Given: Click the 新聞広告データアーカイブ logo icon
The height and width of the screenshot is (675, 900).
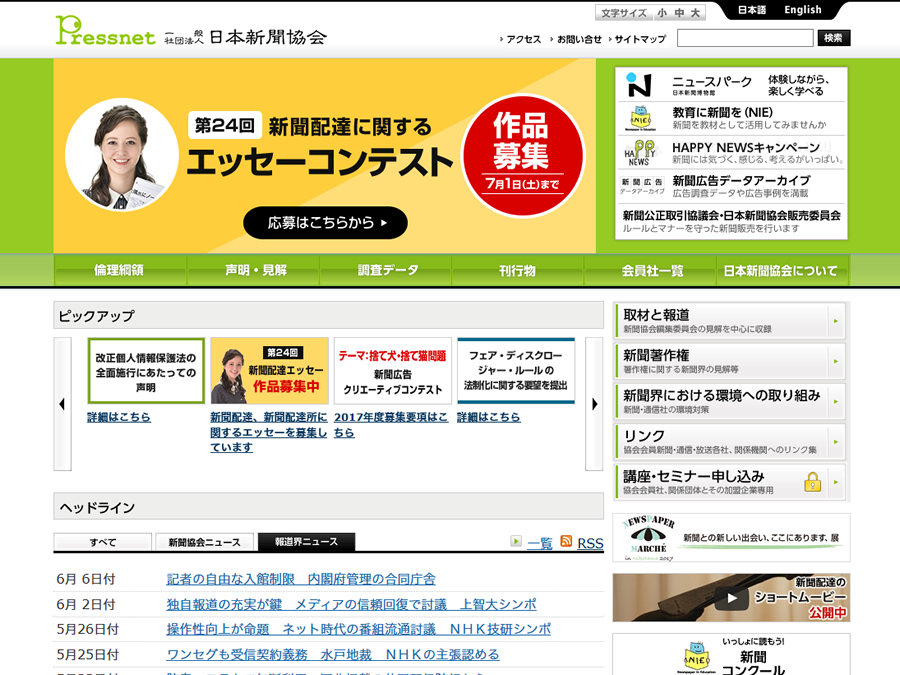Looking at the screenshot, I should [642, 187].
